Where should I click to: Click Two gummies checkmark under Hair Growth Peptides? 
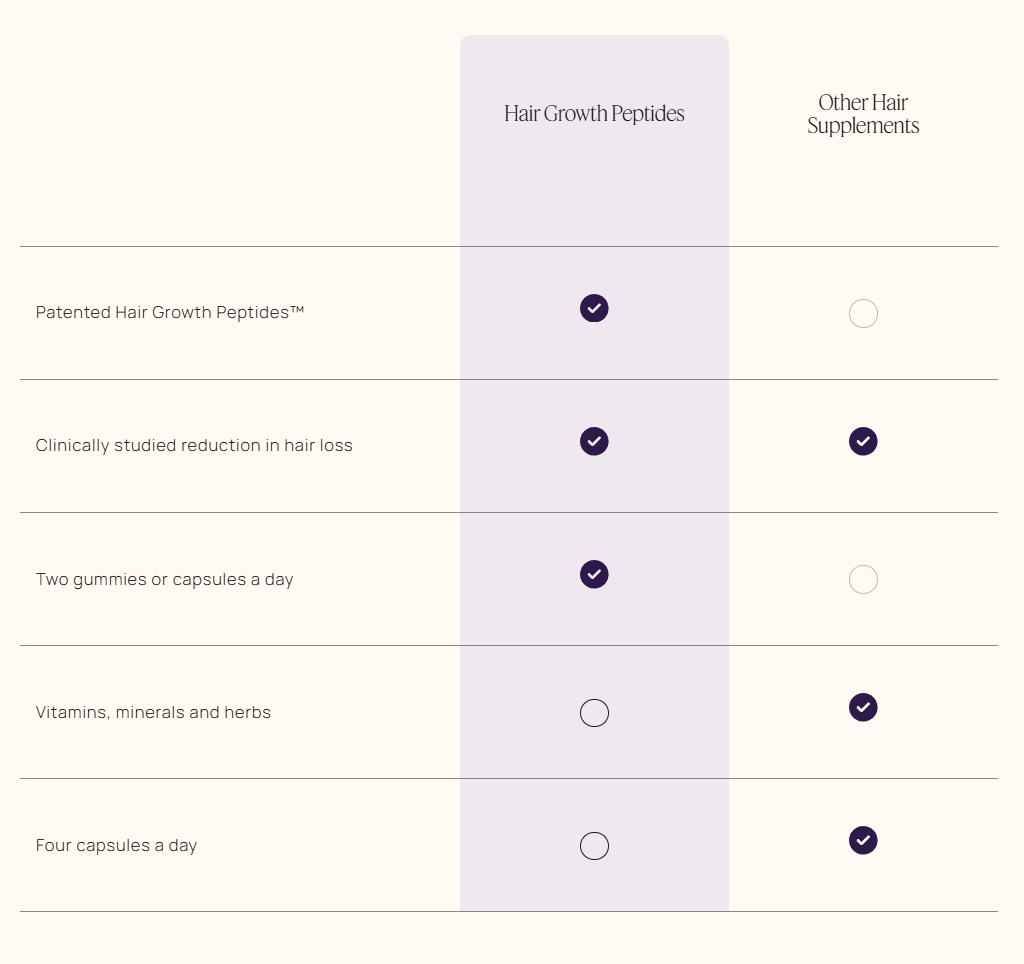[594, 574]
